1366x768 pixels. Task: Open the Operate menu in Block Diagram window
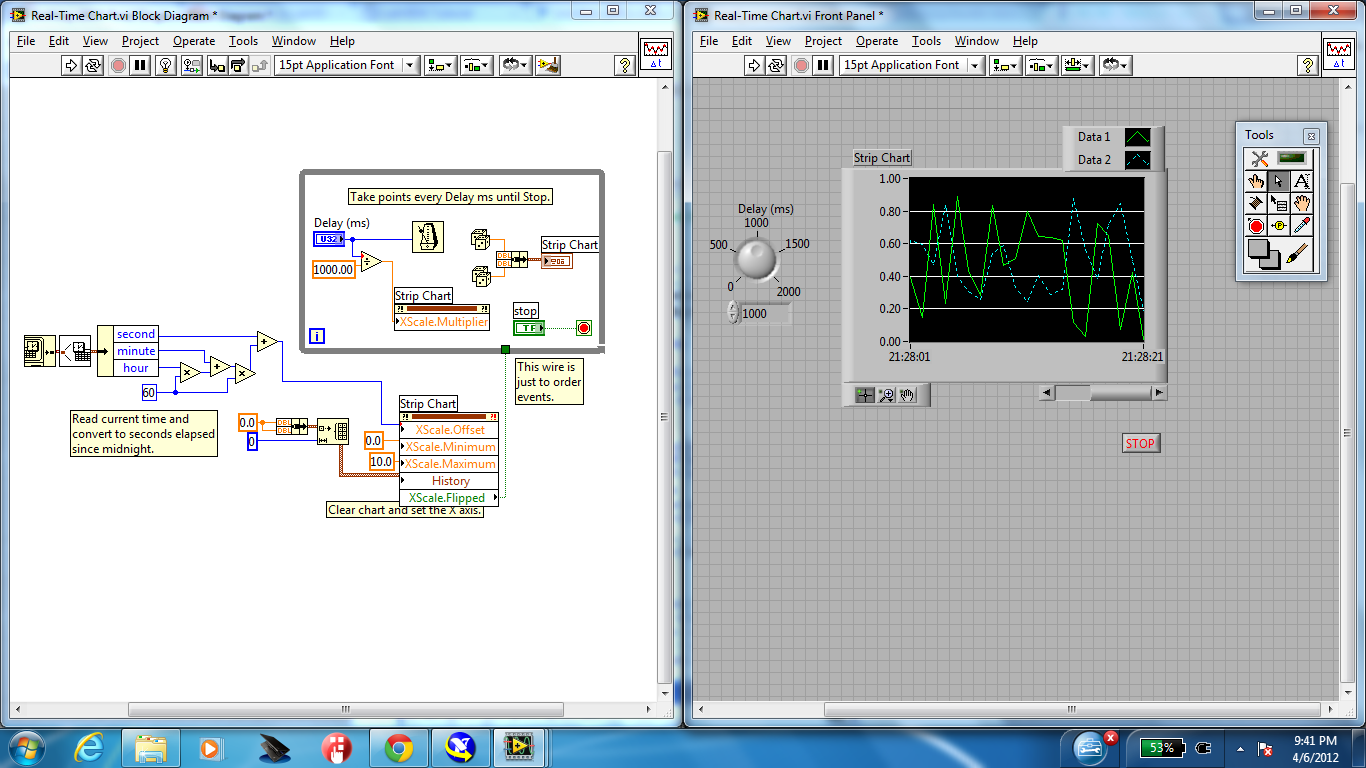(194, 41)
